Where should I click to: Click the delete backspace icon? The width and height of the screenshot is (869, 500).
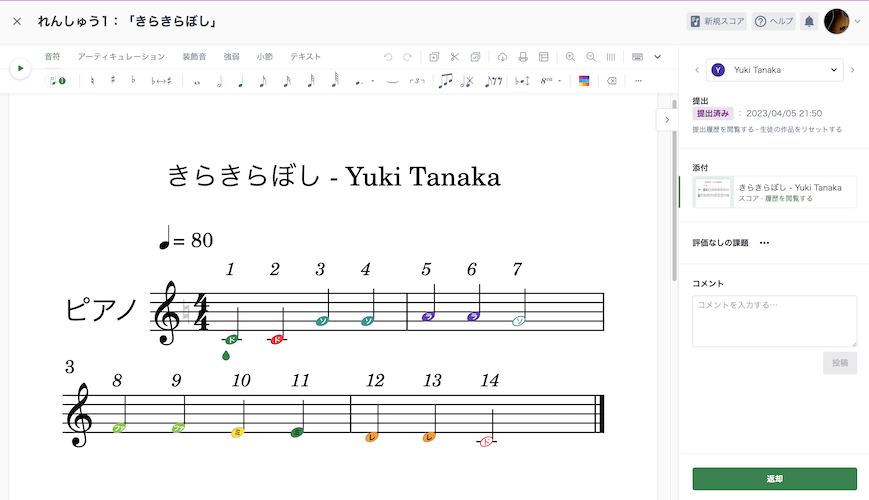point(612,81)
